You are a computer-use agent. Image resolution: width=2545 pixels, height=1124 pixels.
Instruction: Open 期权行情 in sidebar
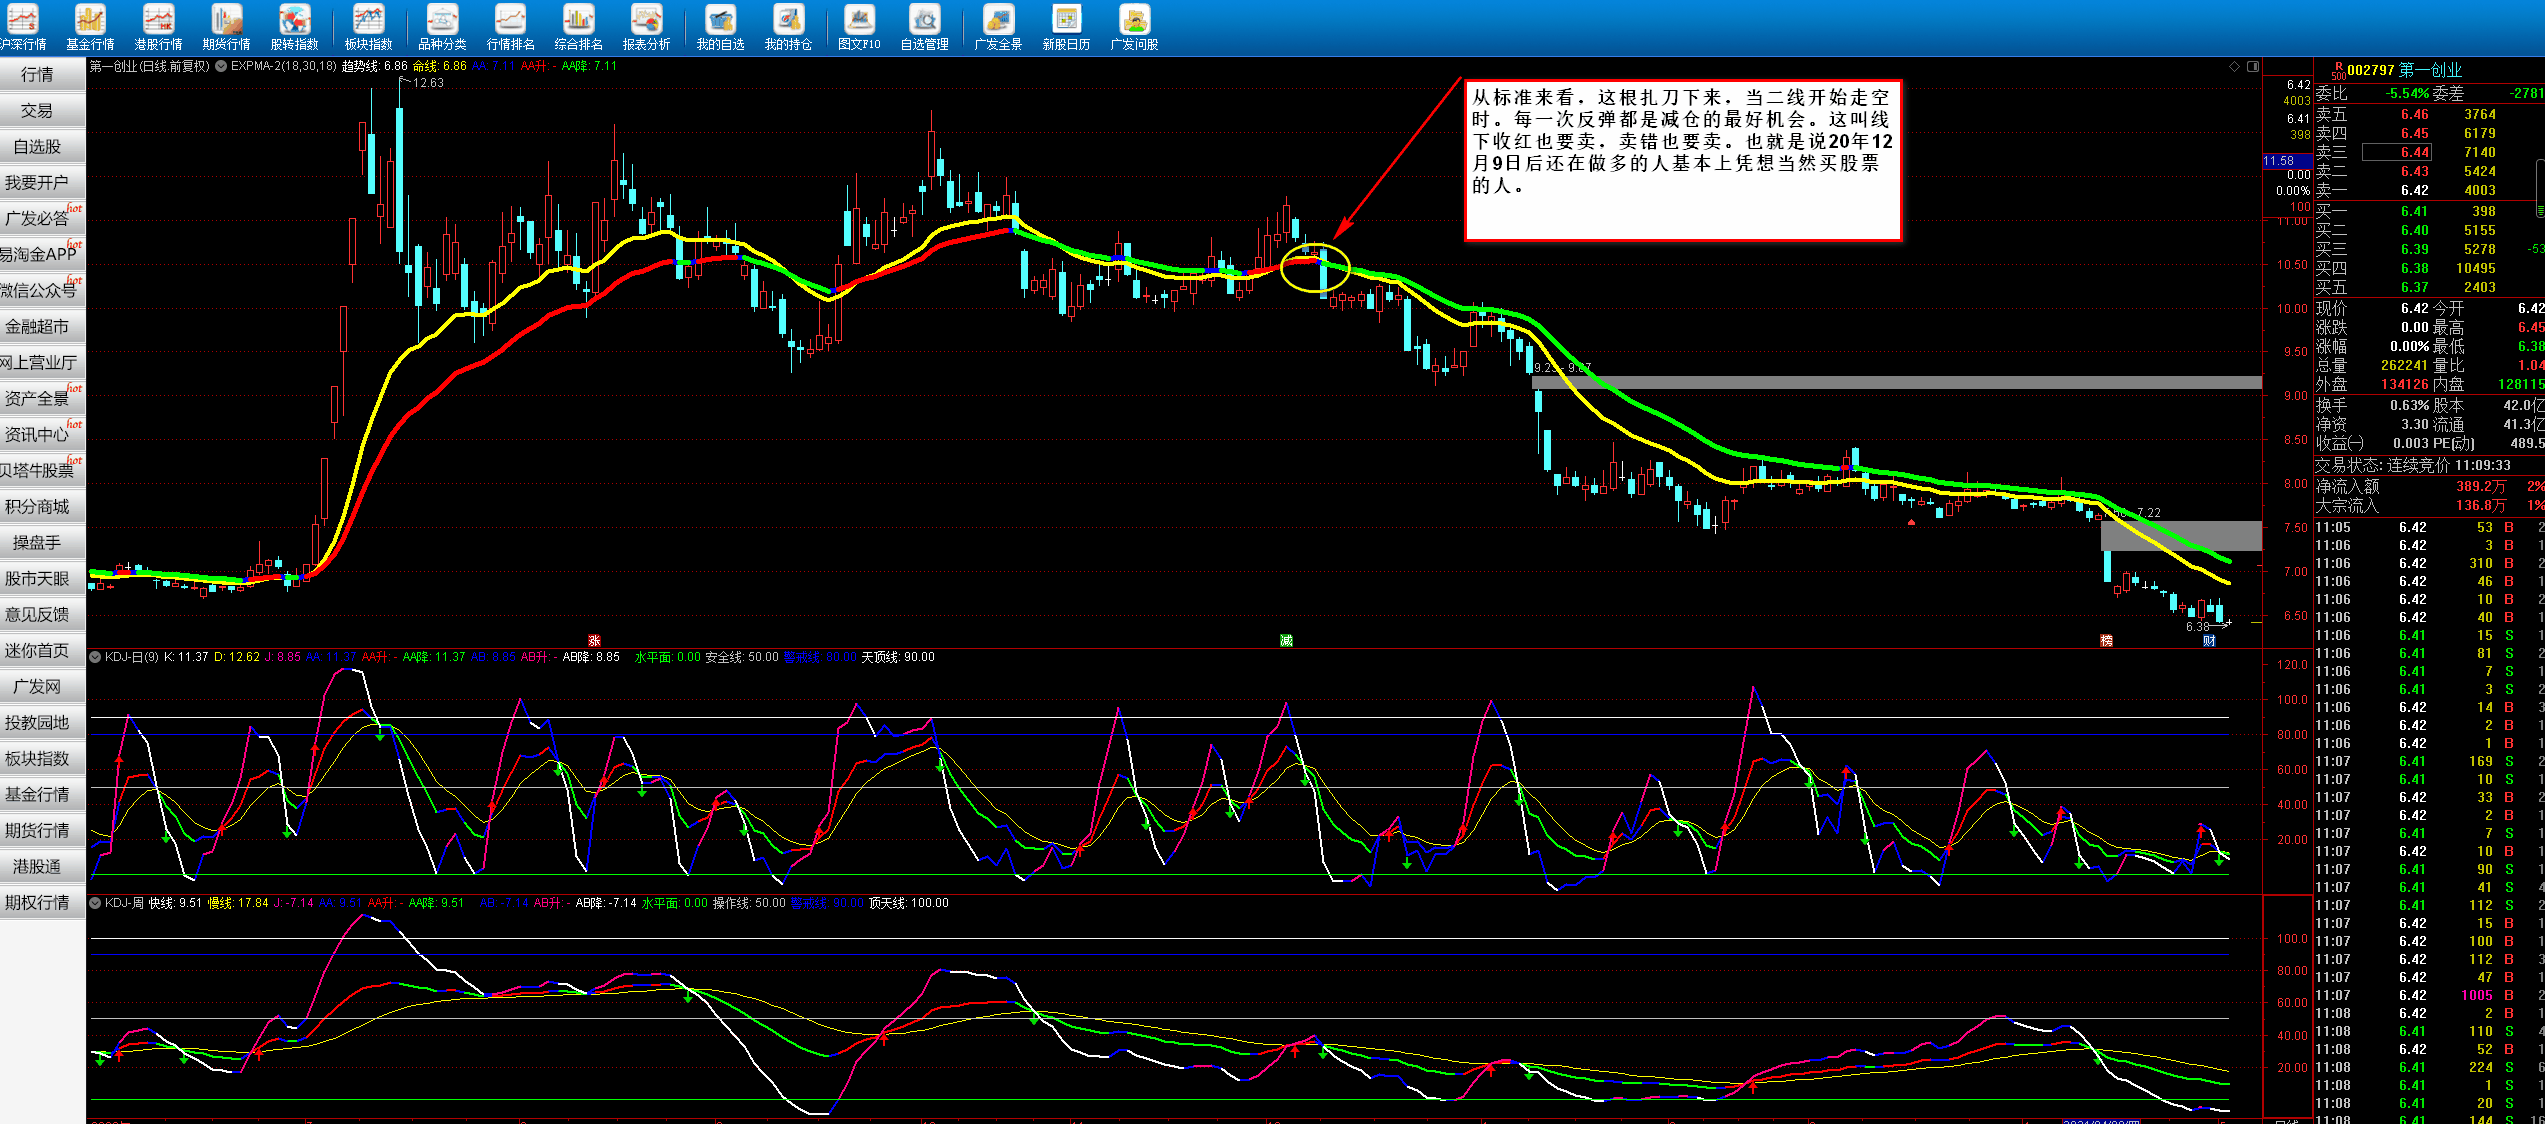(42, 903)
